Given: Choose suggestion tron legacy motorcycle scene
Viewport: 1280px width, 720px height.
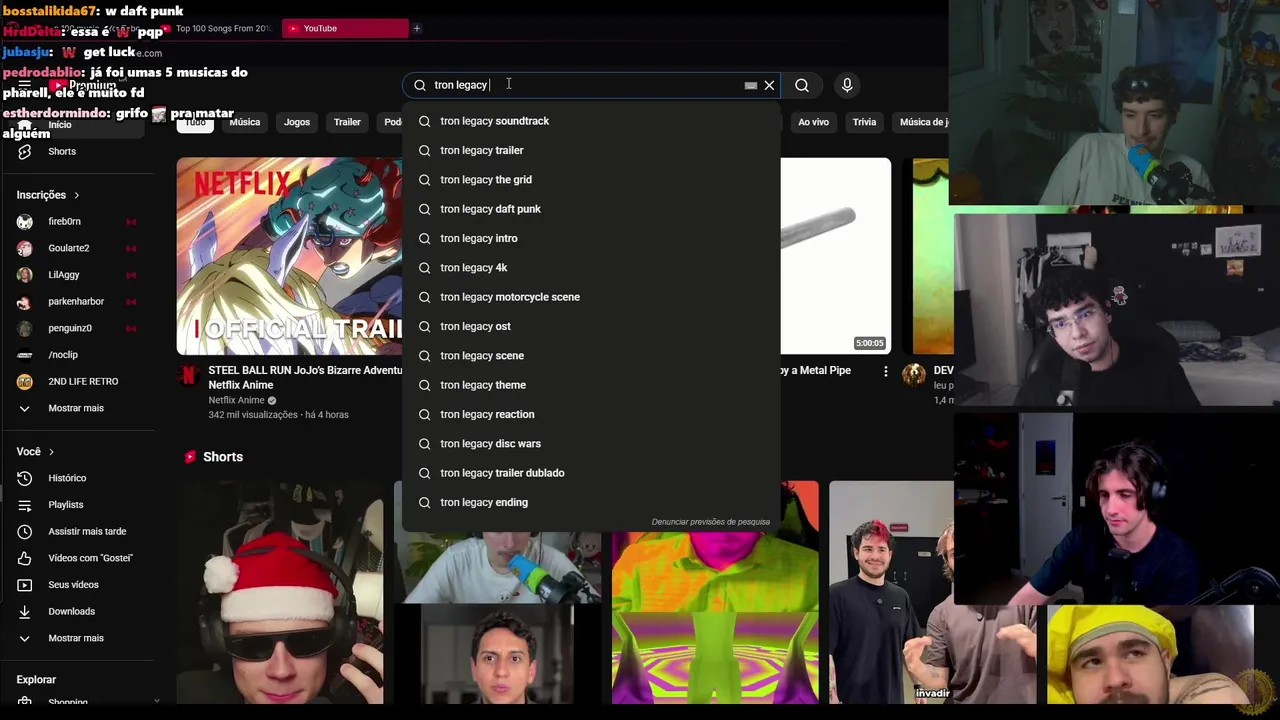Looking at the screenshot, I should click(x=591, y=297).
